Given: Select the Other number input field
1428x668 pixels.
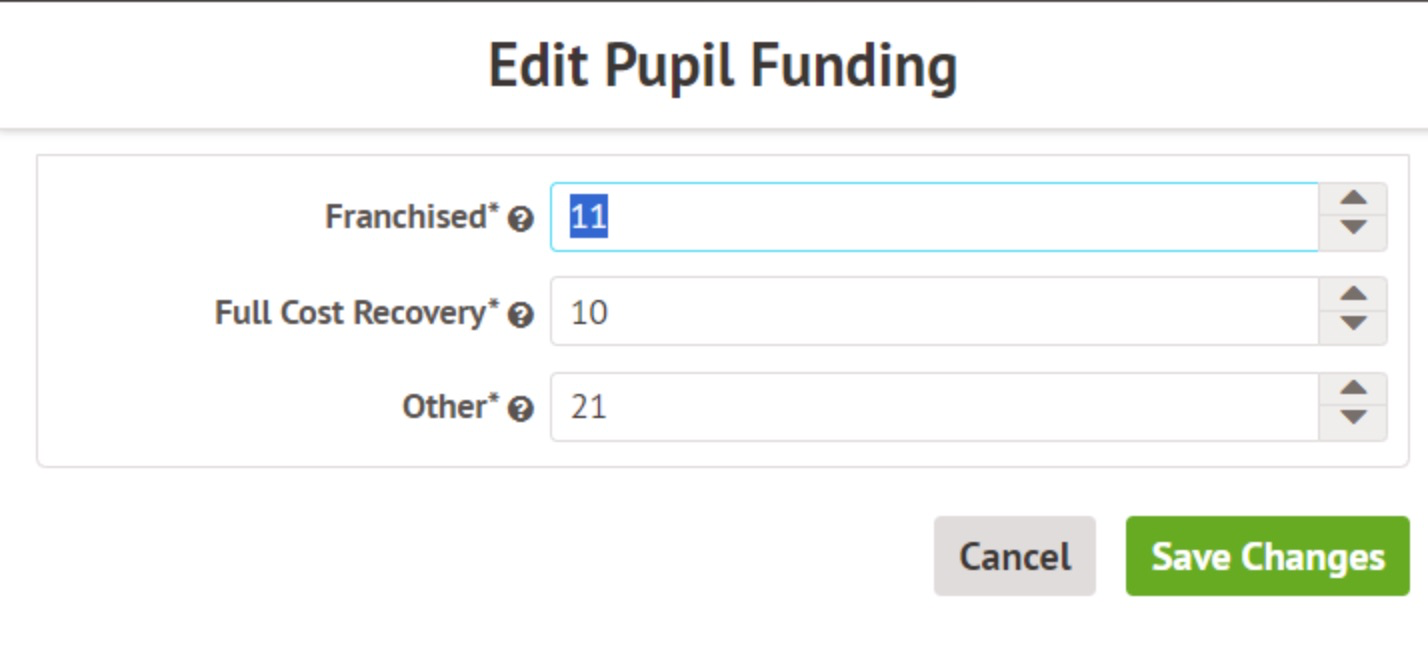Looking at the screenshot, I should click(x=934, y=407).
